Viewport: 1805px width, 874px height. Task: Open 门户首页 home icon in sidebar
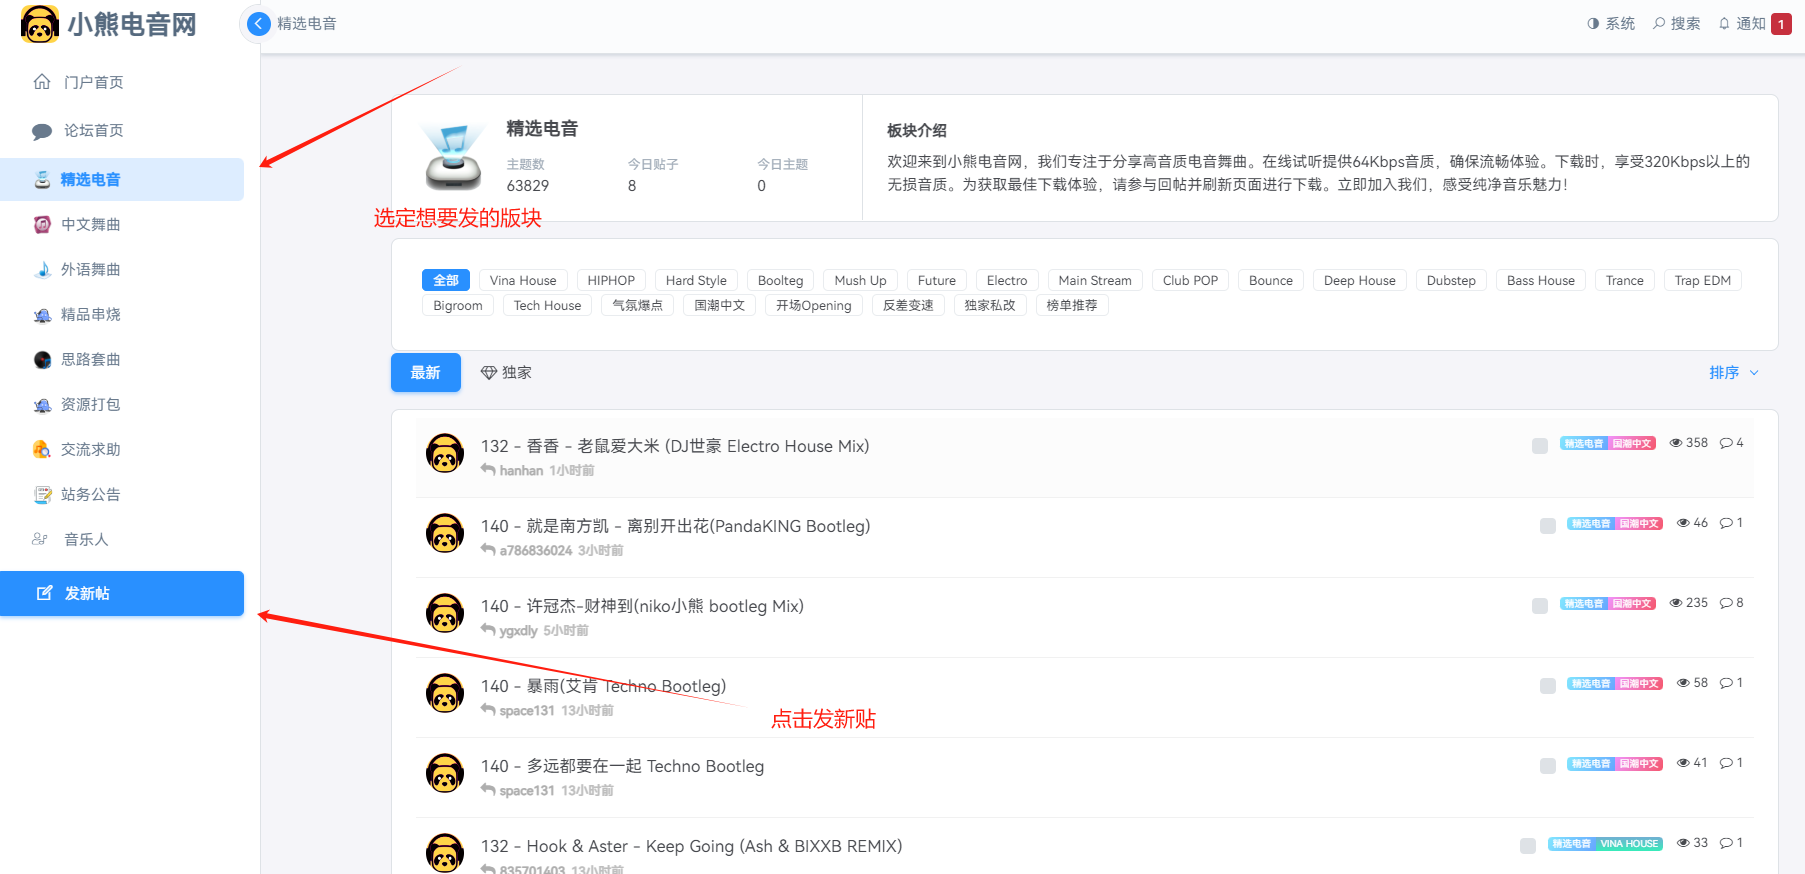point(42,82)
